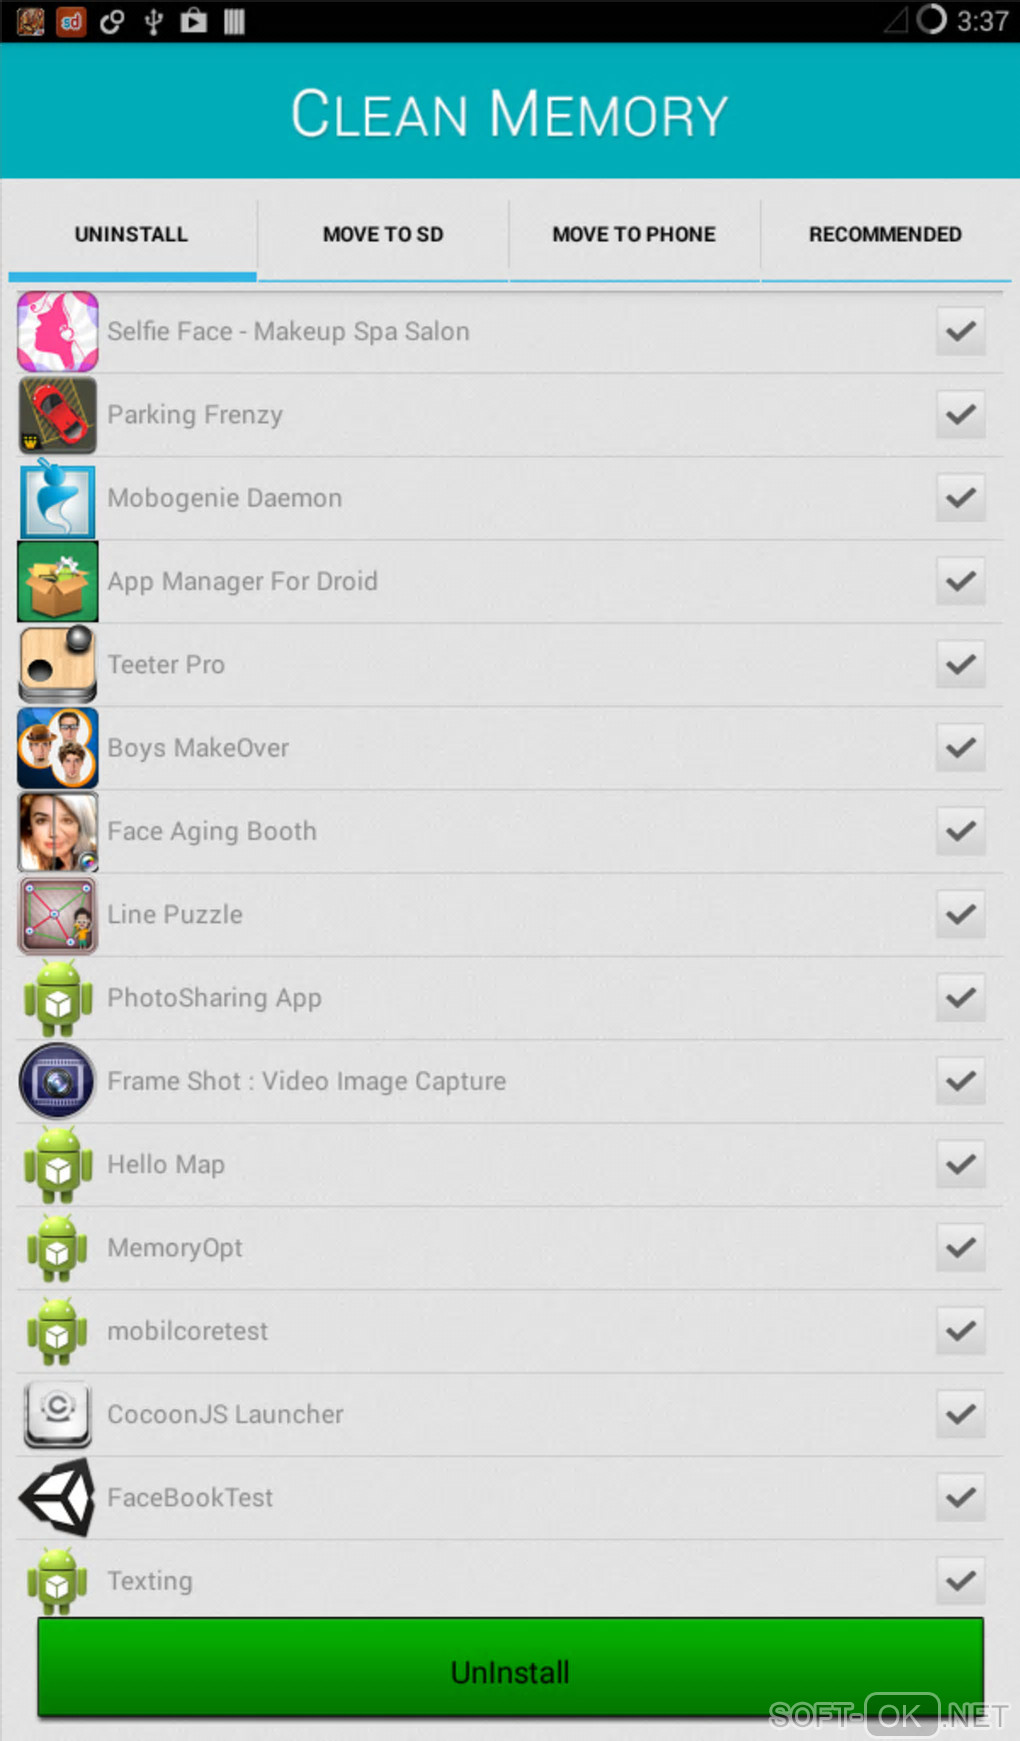Toggle the MemoryOpt checkbox
Screen dimensions: 1020x1741
961,1248
